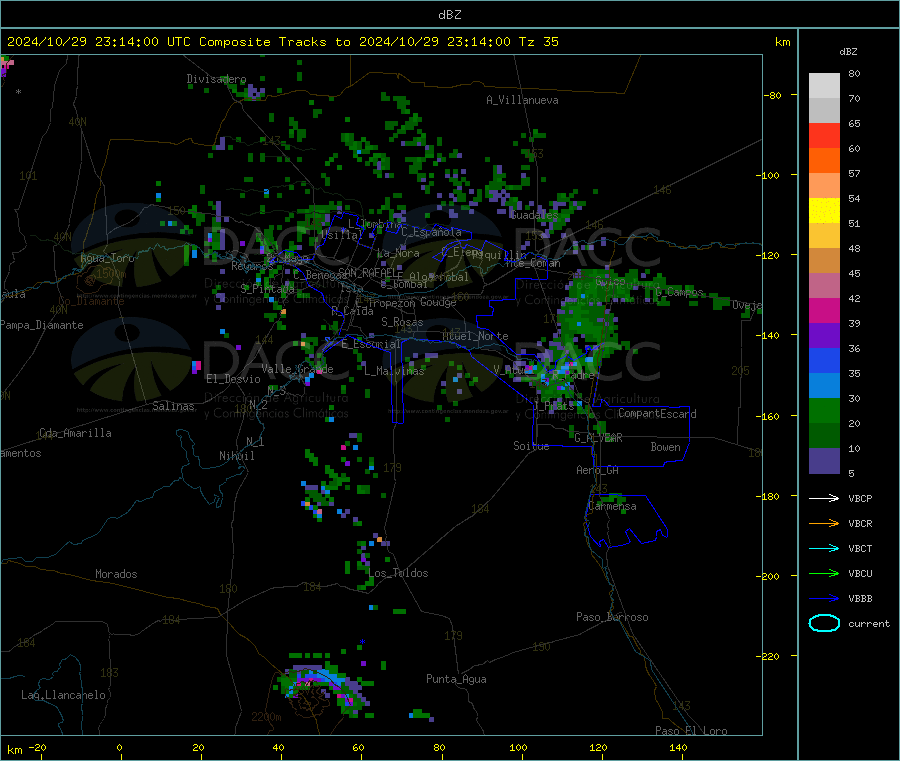Click the 100 km horizontal axis tick
Viewport: 900px width, 761px height.
(x=518, y=747)
